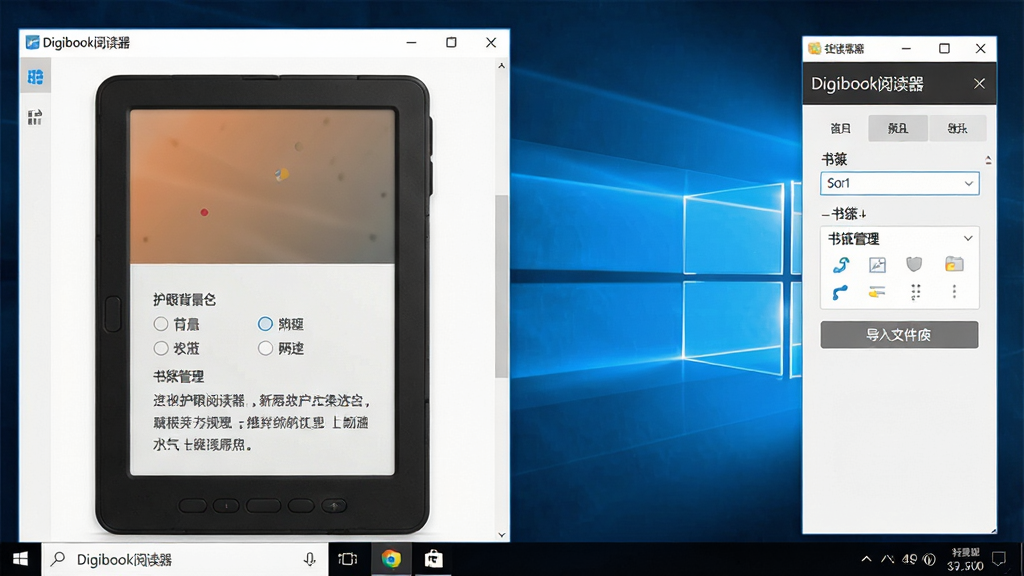Click the e-reader bottom button marked with a dot
Image resolution: width=1024 pixels, height=576 pixels.
[226, 505]
